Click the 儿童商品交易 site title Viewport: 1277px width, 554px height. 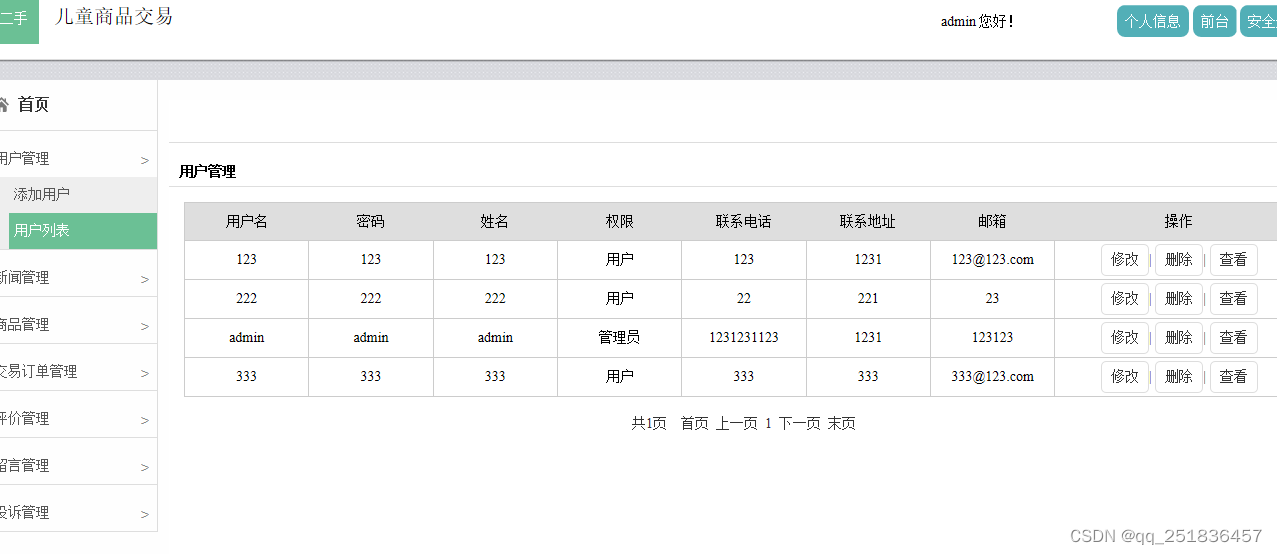[114, 16]
